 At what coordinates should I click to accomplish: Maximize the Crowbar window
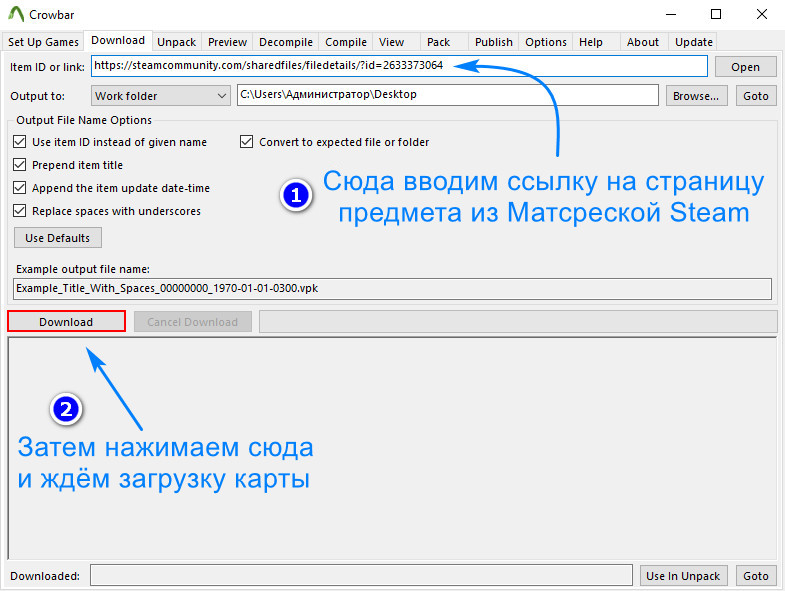pos(716,14)
